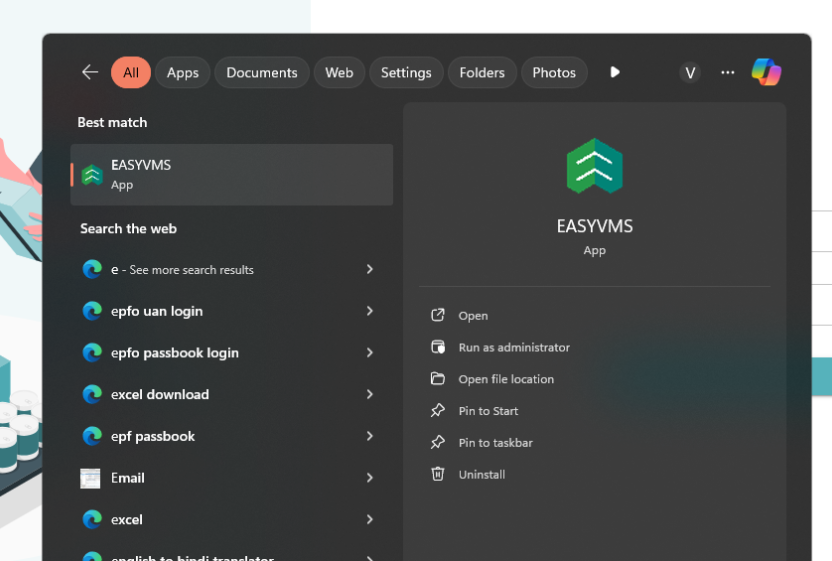Viewport: 832px width, 561px height.
Task: Select 'e - See more search results' text
Action: [x=182, y=270]
